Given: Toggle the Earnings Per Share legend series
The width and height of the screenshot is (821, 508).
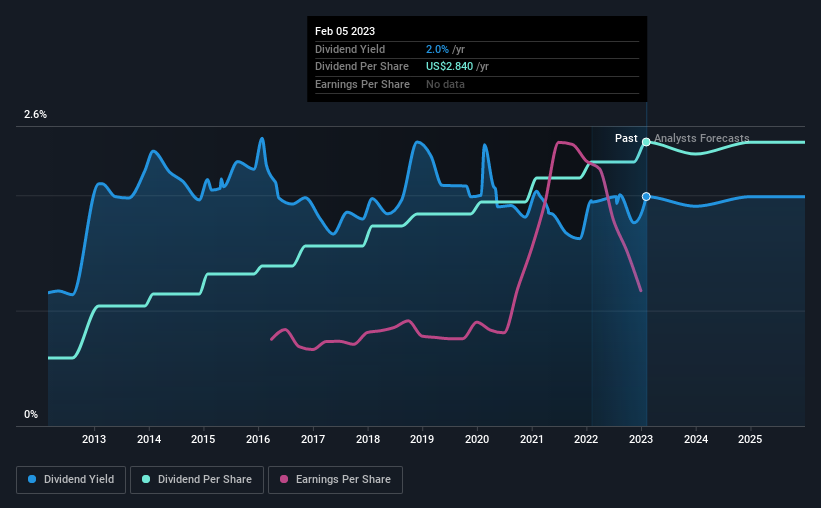Looking at the screenshot, I should [x=335, y=480].
